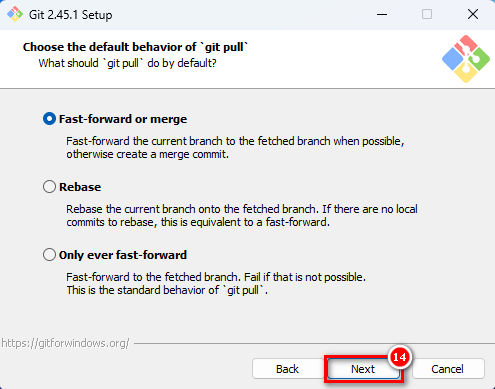
Task: Click the Rebase option label text
Action: 80,187
